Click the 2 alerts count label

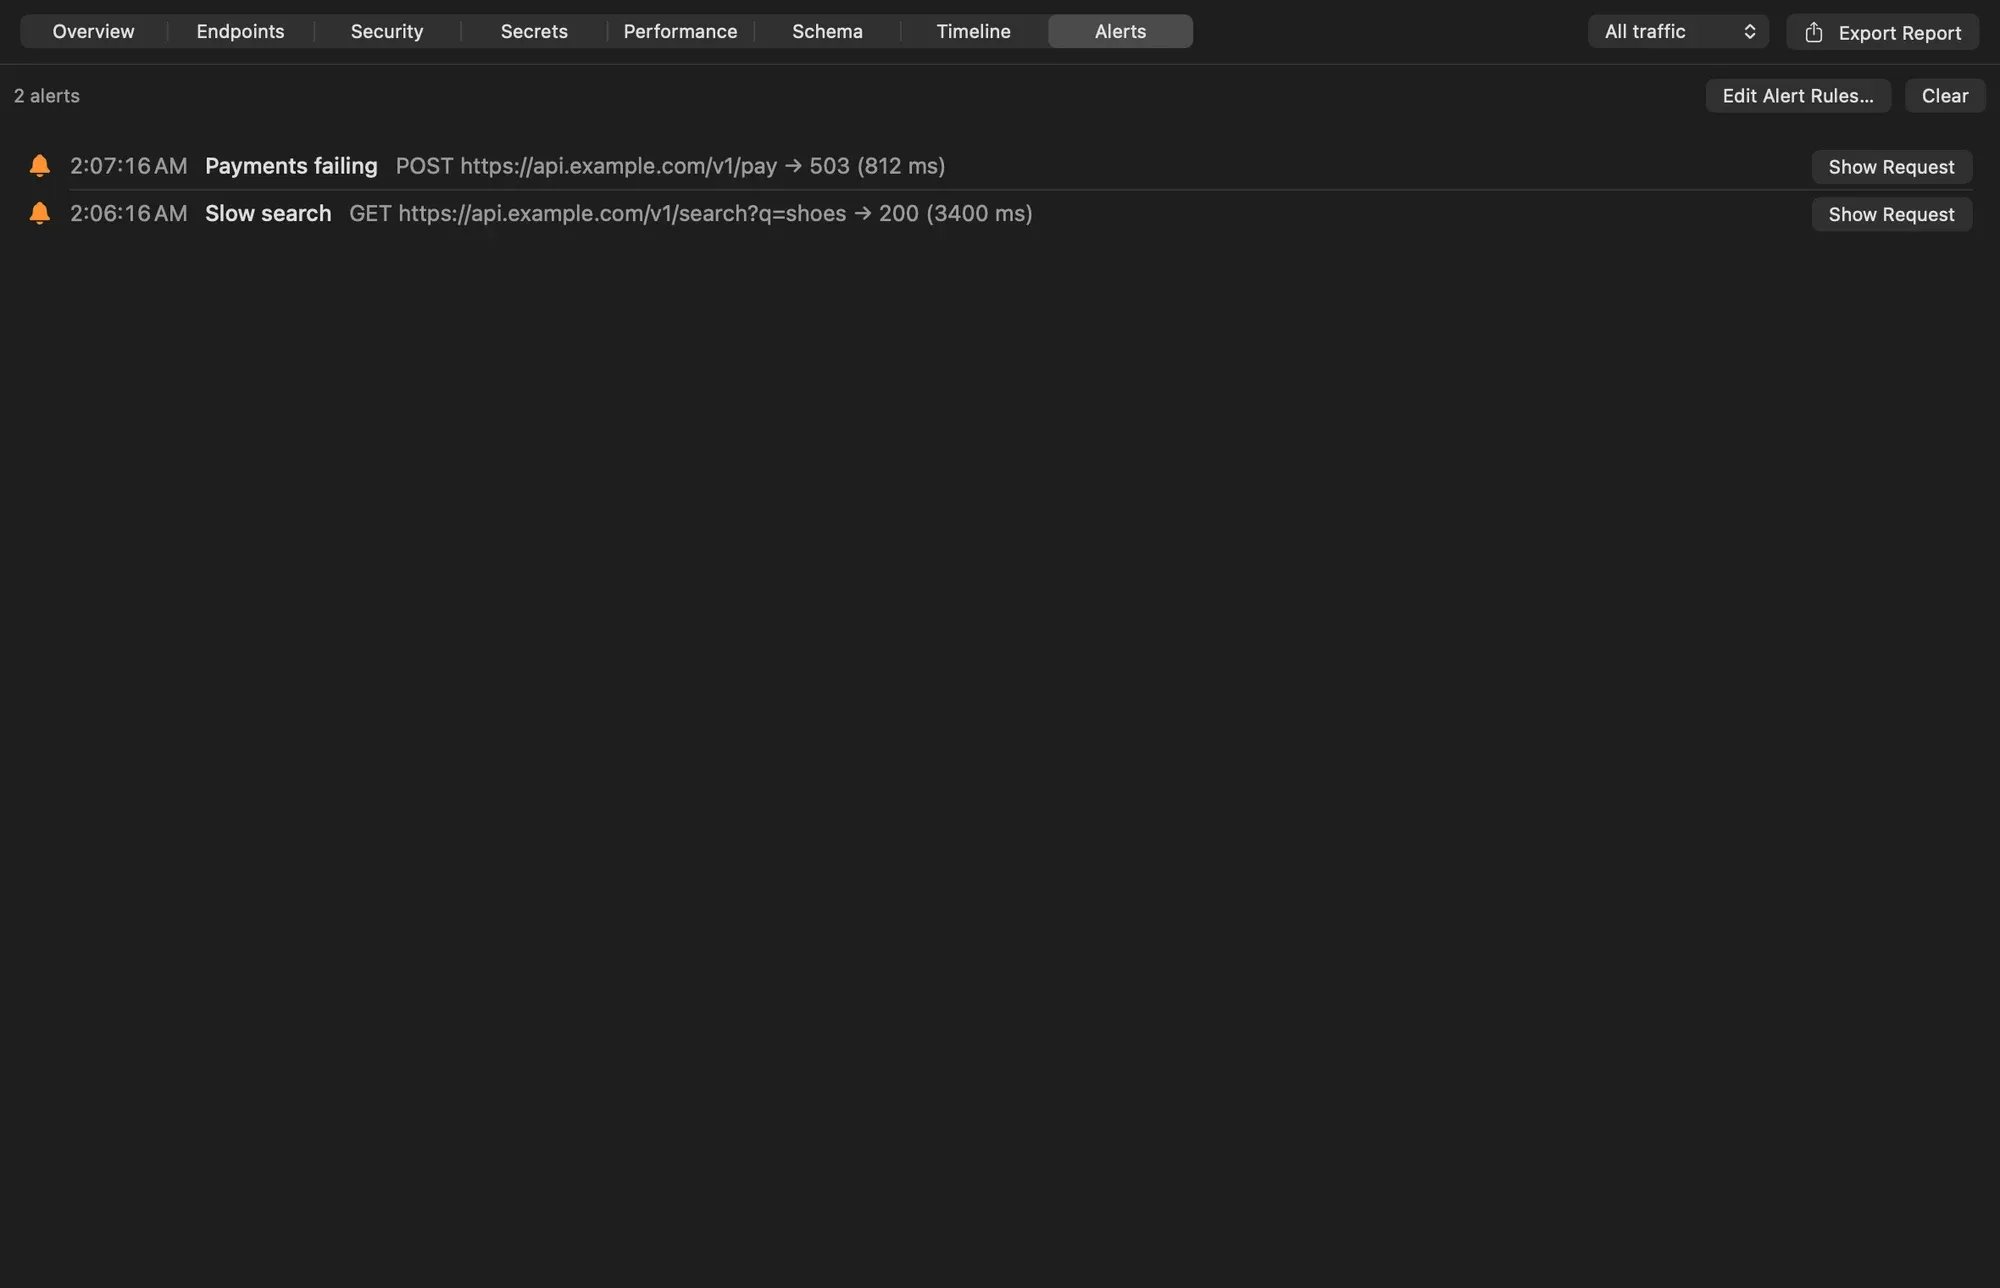(x=47, y=96)
